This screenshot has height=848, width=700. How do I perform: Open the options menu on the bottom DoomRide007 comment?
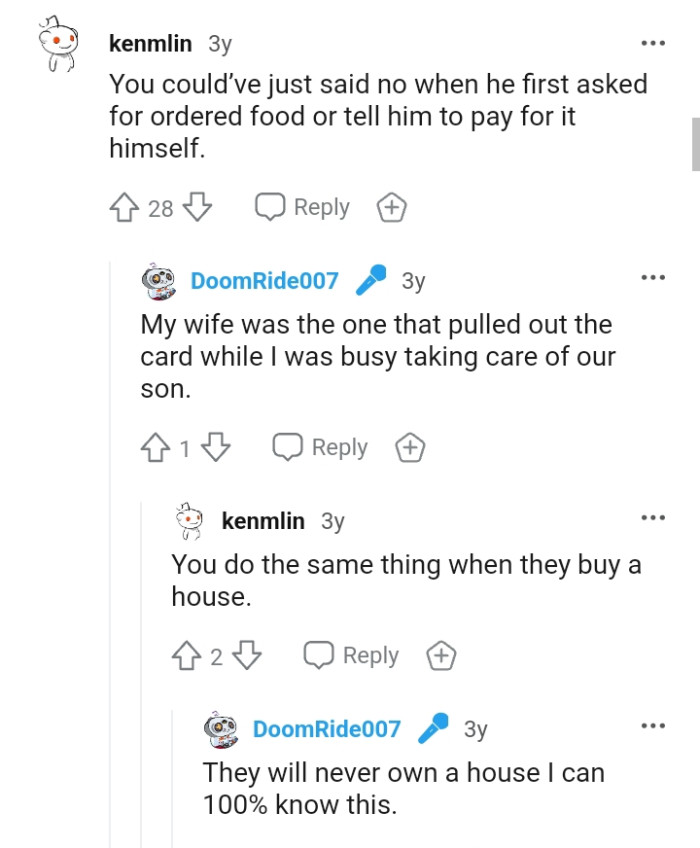pos(652,725)
